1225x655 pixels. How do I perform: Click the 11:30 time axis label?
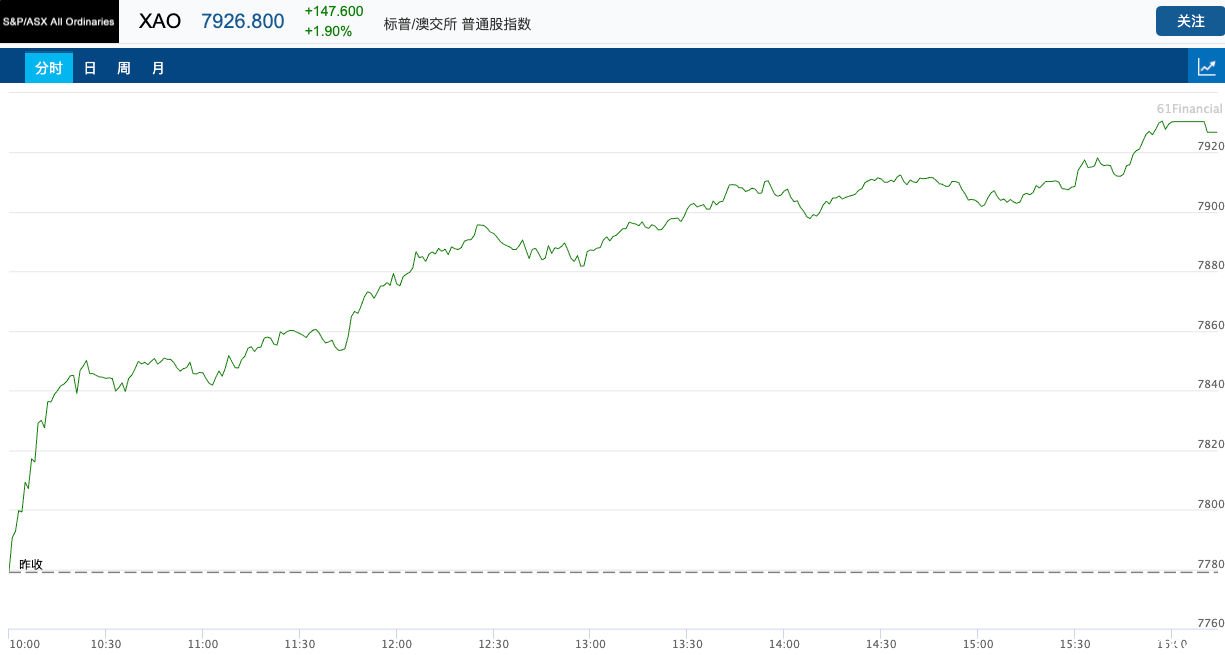point(299,644)
